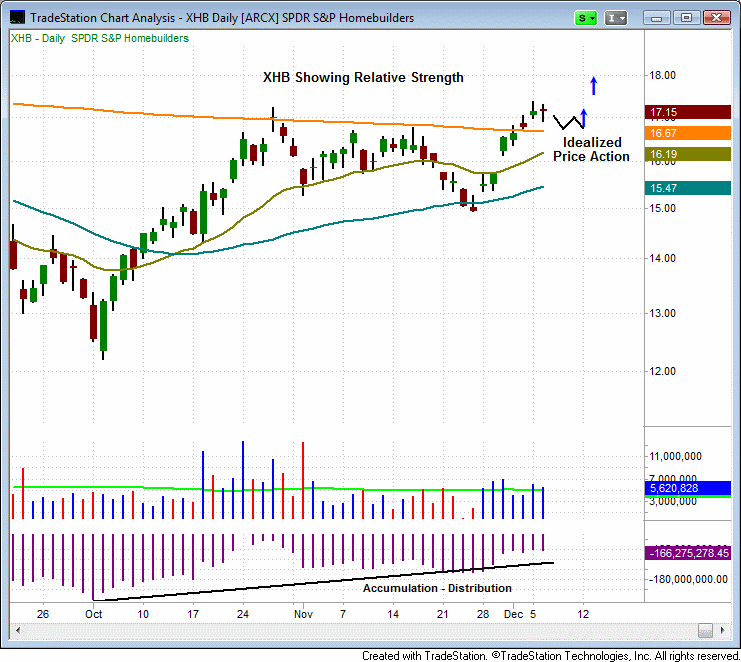Click the Oct date axis label
This screenshot has width=741, height=662.
click(x=94, y=614)
